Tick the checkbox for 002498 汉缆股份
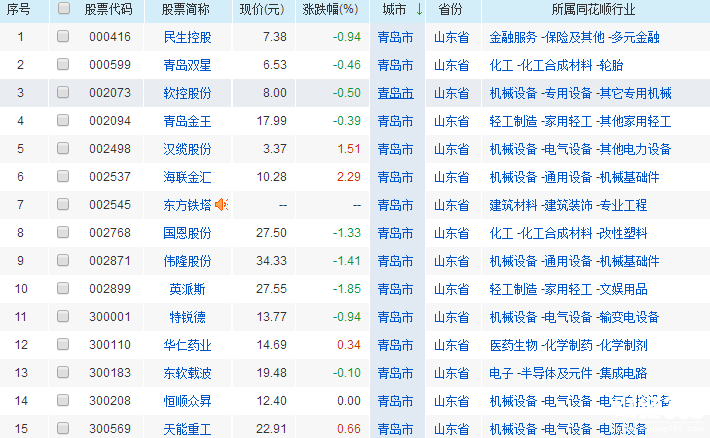The width and height of the screenshot is (710, 438). point(63,148)
